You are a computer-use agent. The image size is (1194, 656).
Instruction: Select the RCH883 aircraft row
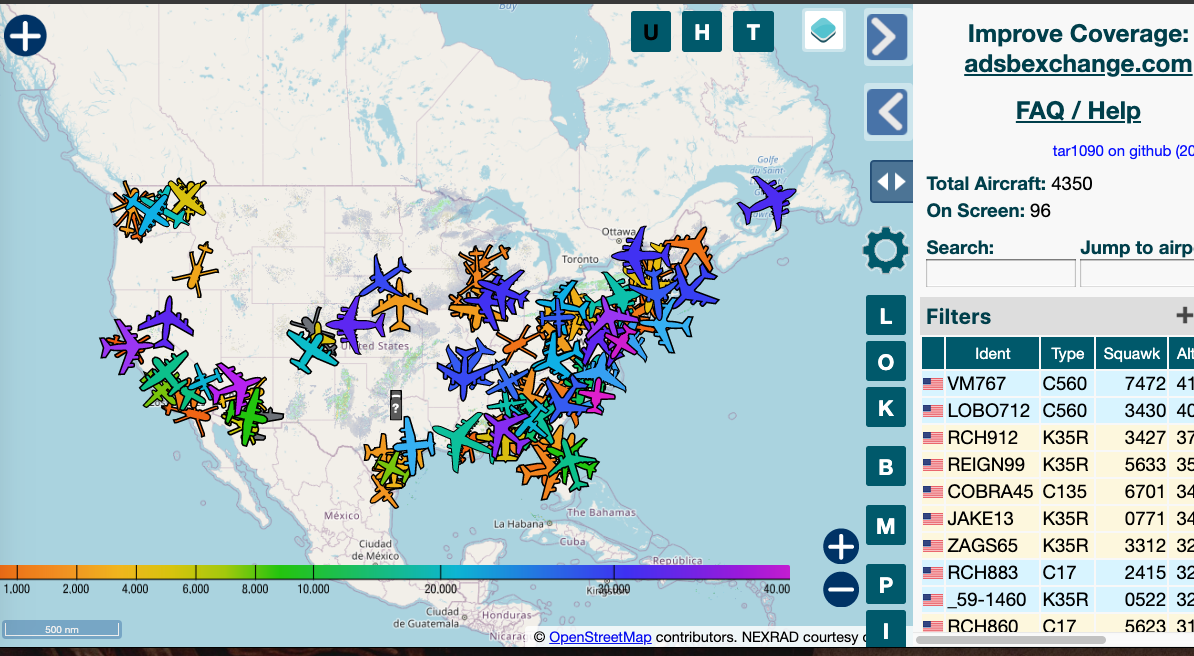coord(1057,573)
